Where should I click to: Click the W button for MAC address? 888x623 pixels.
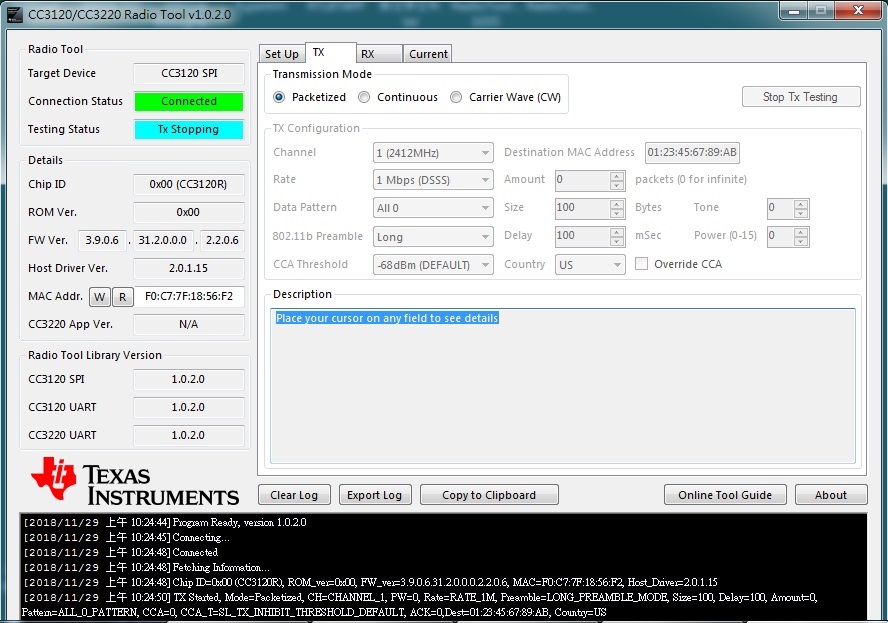(x=100, y=297)
